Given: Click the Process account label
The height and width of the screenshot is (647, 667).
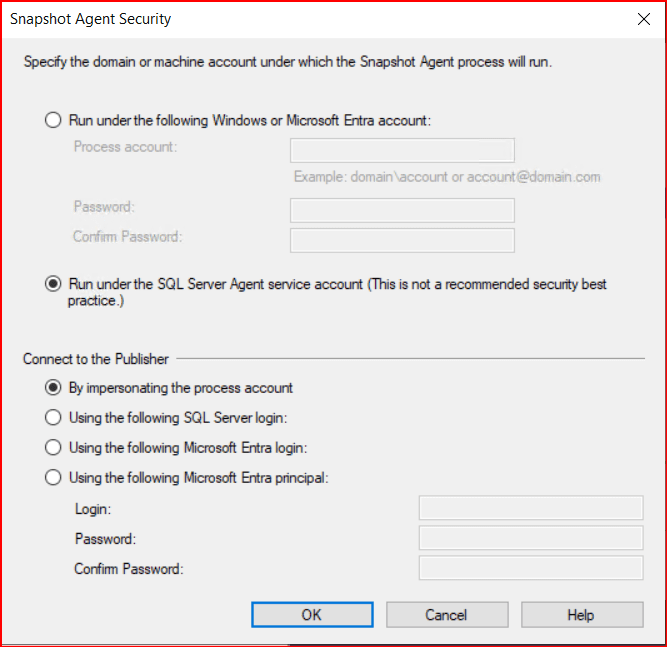Looking at the screenshot, I should coord(125,147).
